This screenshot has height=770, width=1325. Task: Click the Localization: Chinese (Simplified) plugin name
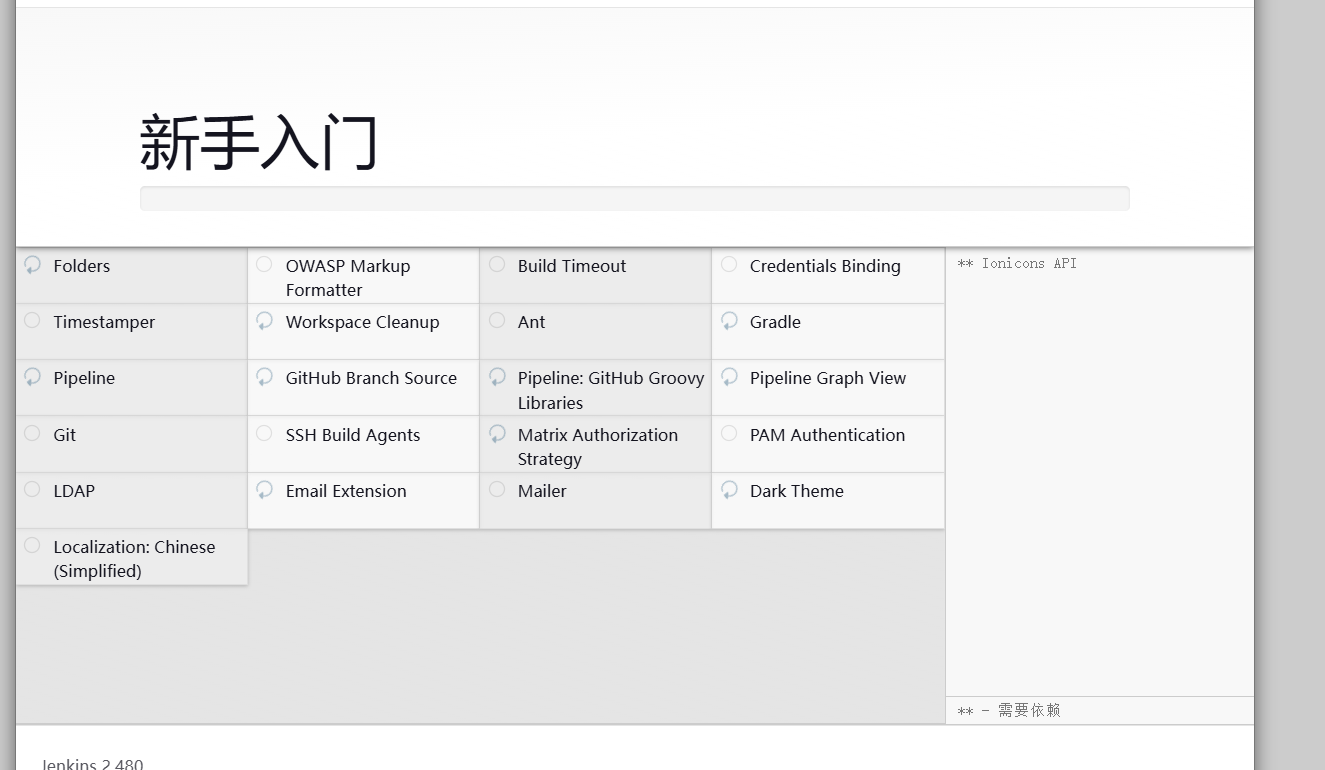click(134, 559)
